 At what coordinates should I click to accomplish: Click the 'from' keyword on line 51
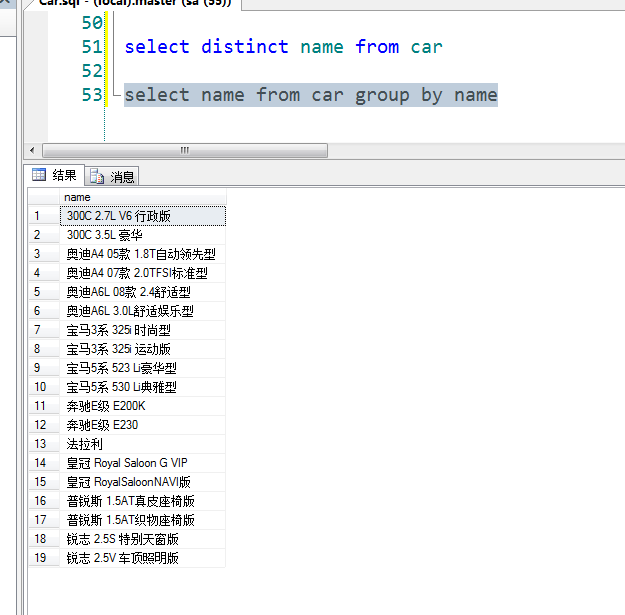(x=377, y=47)
